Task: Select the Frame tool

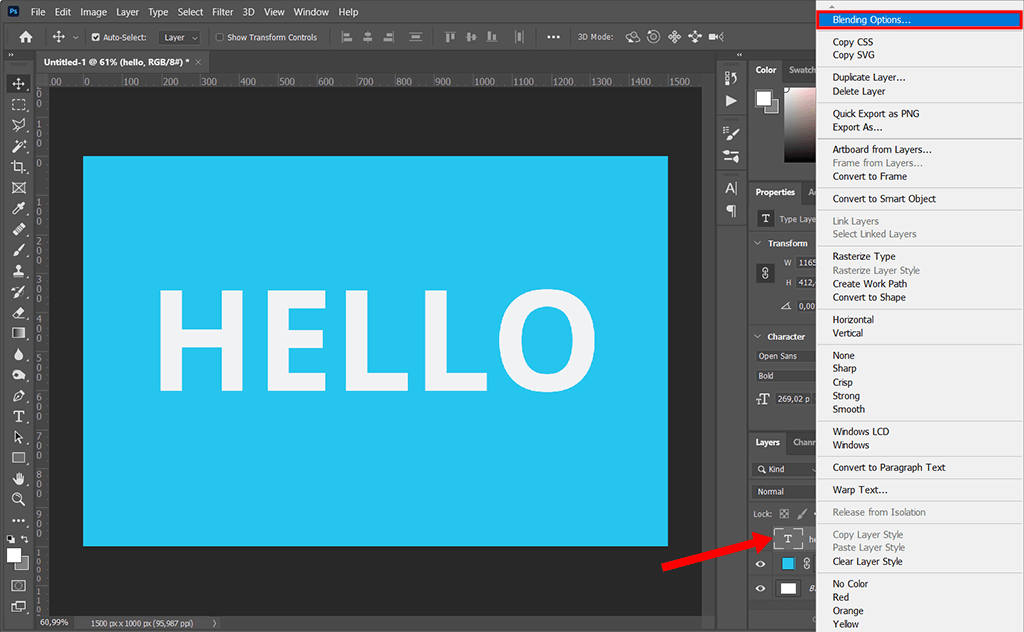Action: 18,188
